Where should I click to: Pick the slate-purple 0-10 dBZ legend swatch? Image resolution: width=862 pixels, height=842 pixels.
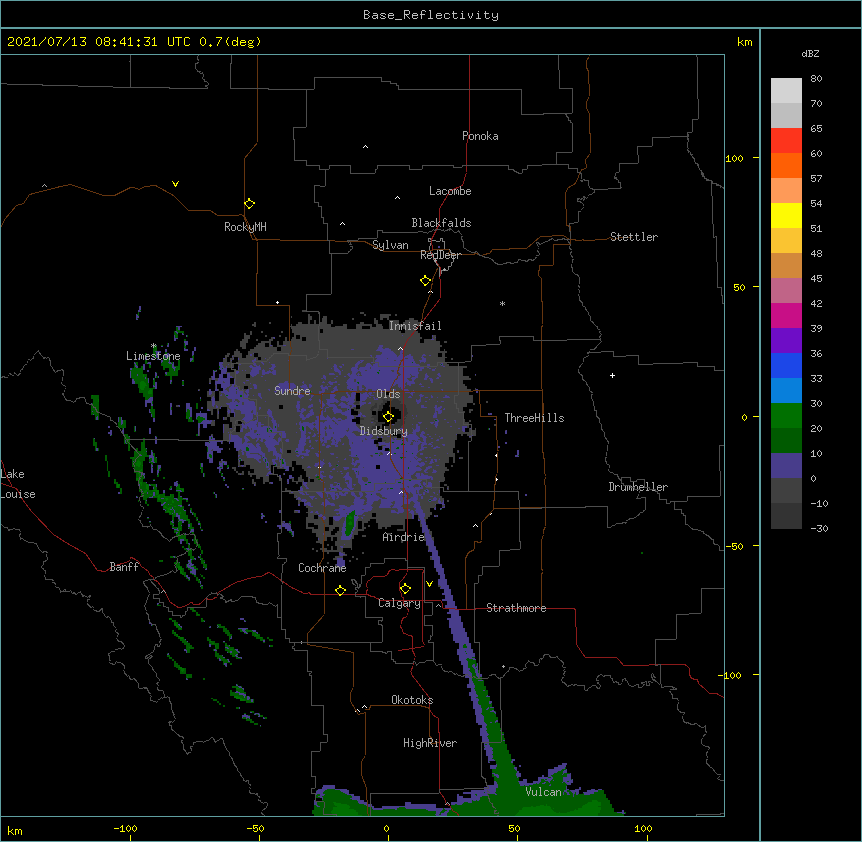pos(786,466)
